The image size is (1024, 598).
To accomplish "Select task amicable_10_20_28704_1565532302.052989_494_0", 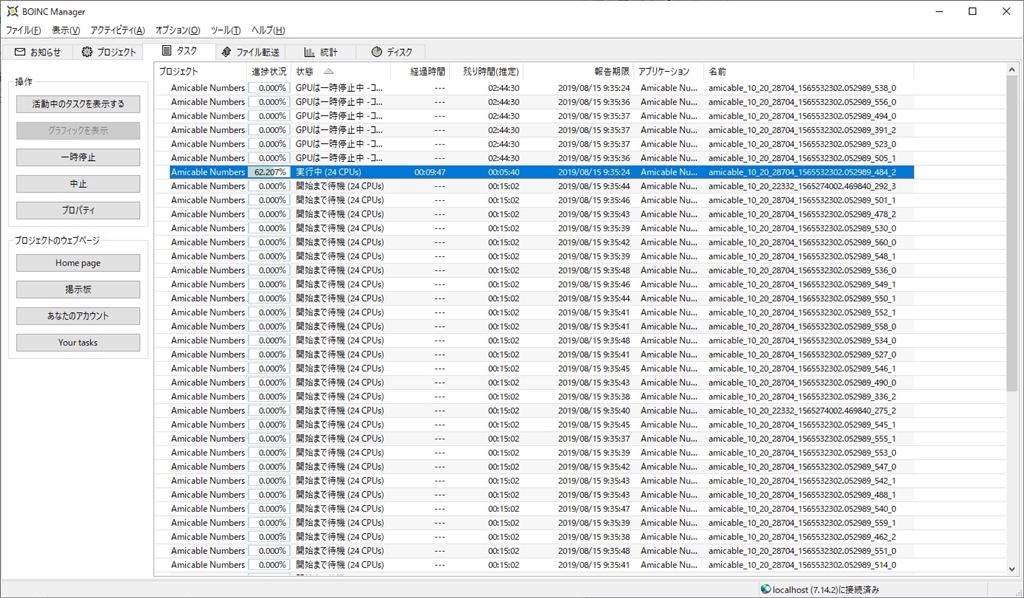I will 534,116.
